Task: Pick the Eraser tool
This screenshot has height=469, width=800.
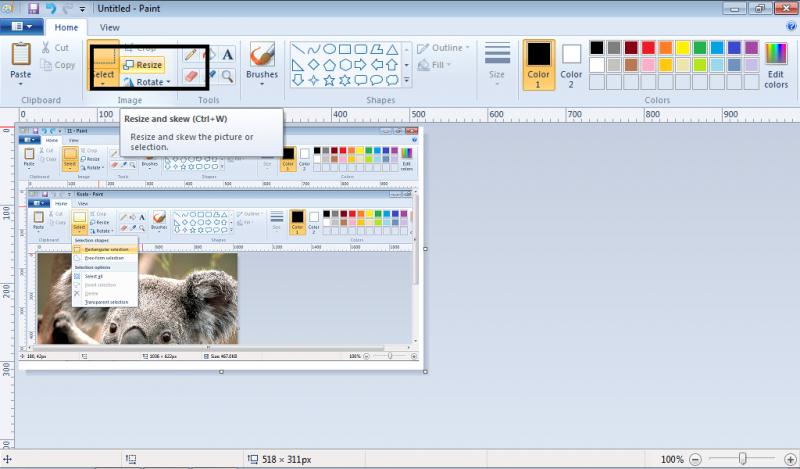Action: pos(193,75)
